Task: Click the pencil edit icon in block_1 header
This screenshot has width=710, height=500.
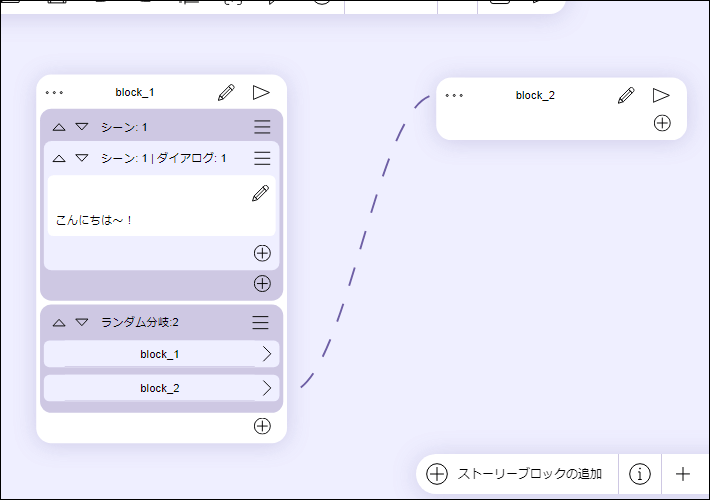Action: 226,93
